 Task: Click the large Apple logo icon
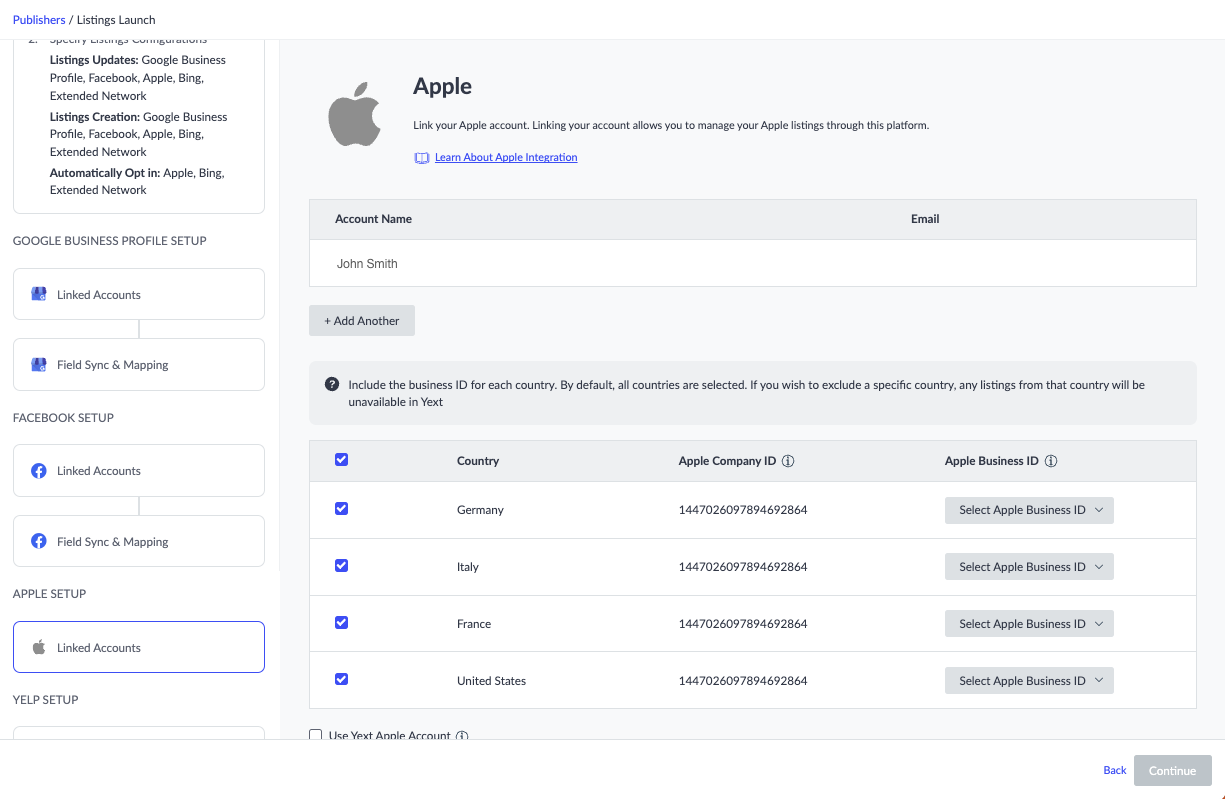355,114
